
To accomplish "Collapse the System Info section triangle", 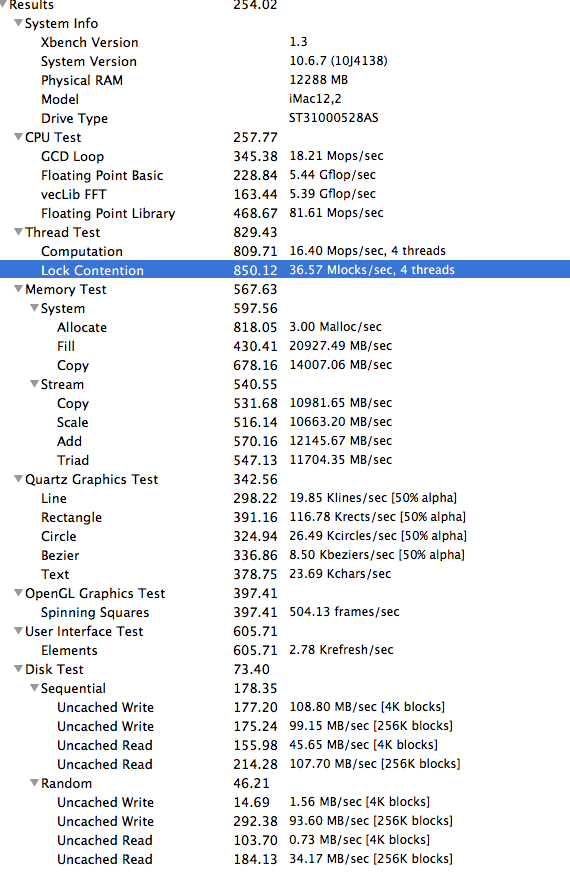I will click(x=18, y=23).
